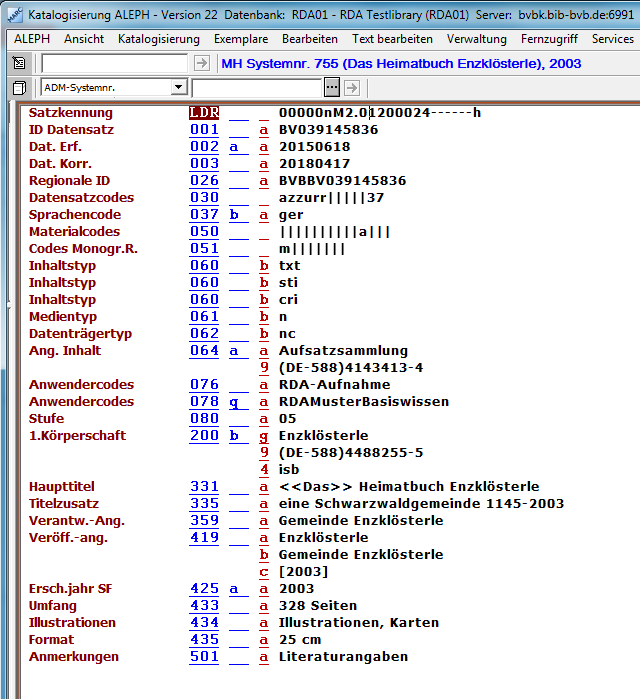Expand the ADM-Systemnr. dropdown
The width and height of the screenshot is (640, 699).
(178, 88)
